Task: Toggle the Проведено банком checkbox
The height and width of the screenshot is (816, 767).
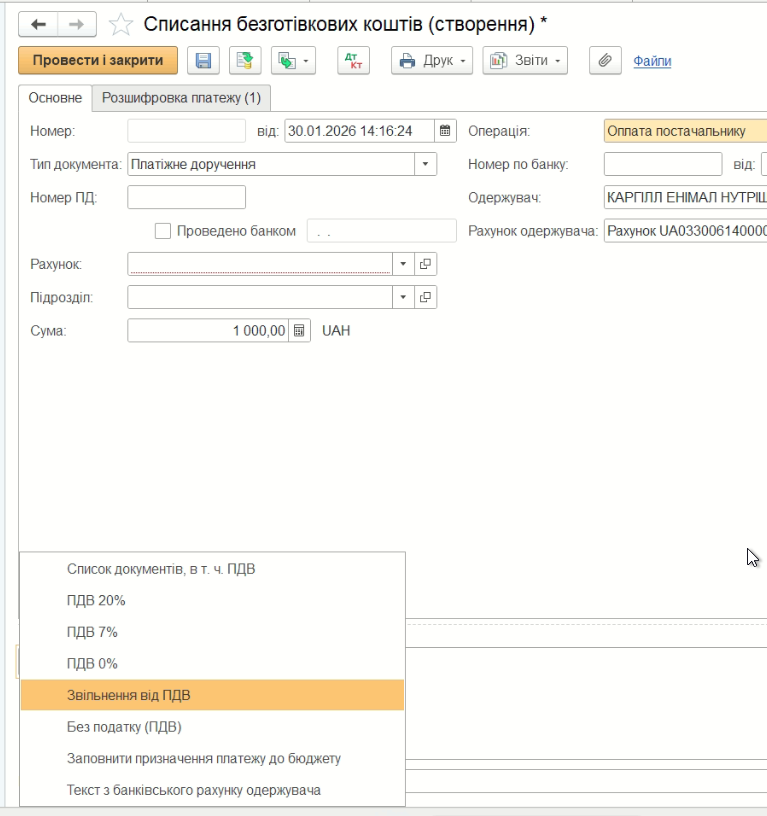Action: (163, 231)
